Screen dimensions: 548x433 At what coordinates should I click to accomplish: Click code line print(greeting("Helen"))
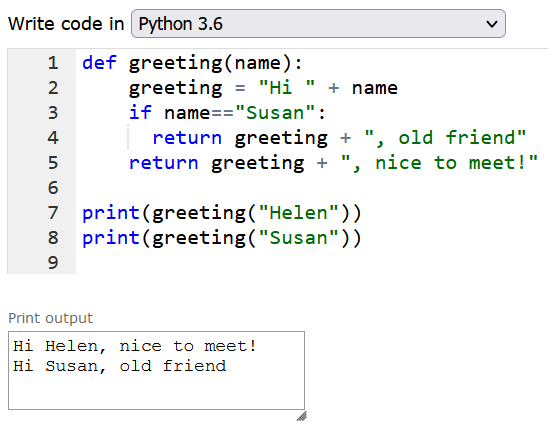[222, 213]
